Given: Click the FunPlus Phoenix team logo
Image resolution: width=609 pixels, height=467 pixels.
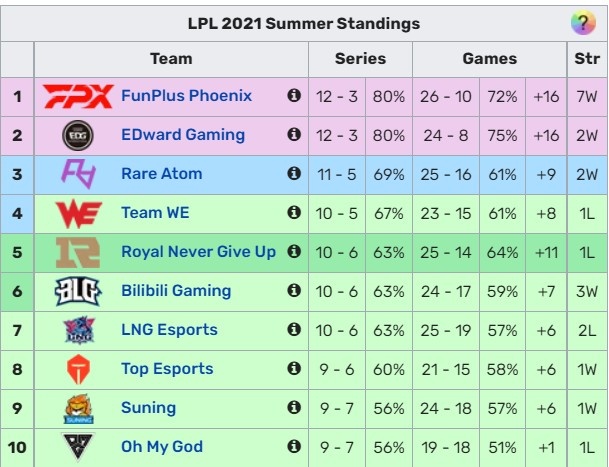Looking at the screenshot, I should point(78,97).
